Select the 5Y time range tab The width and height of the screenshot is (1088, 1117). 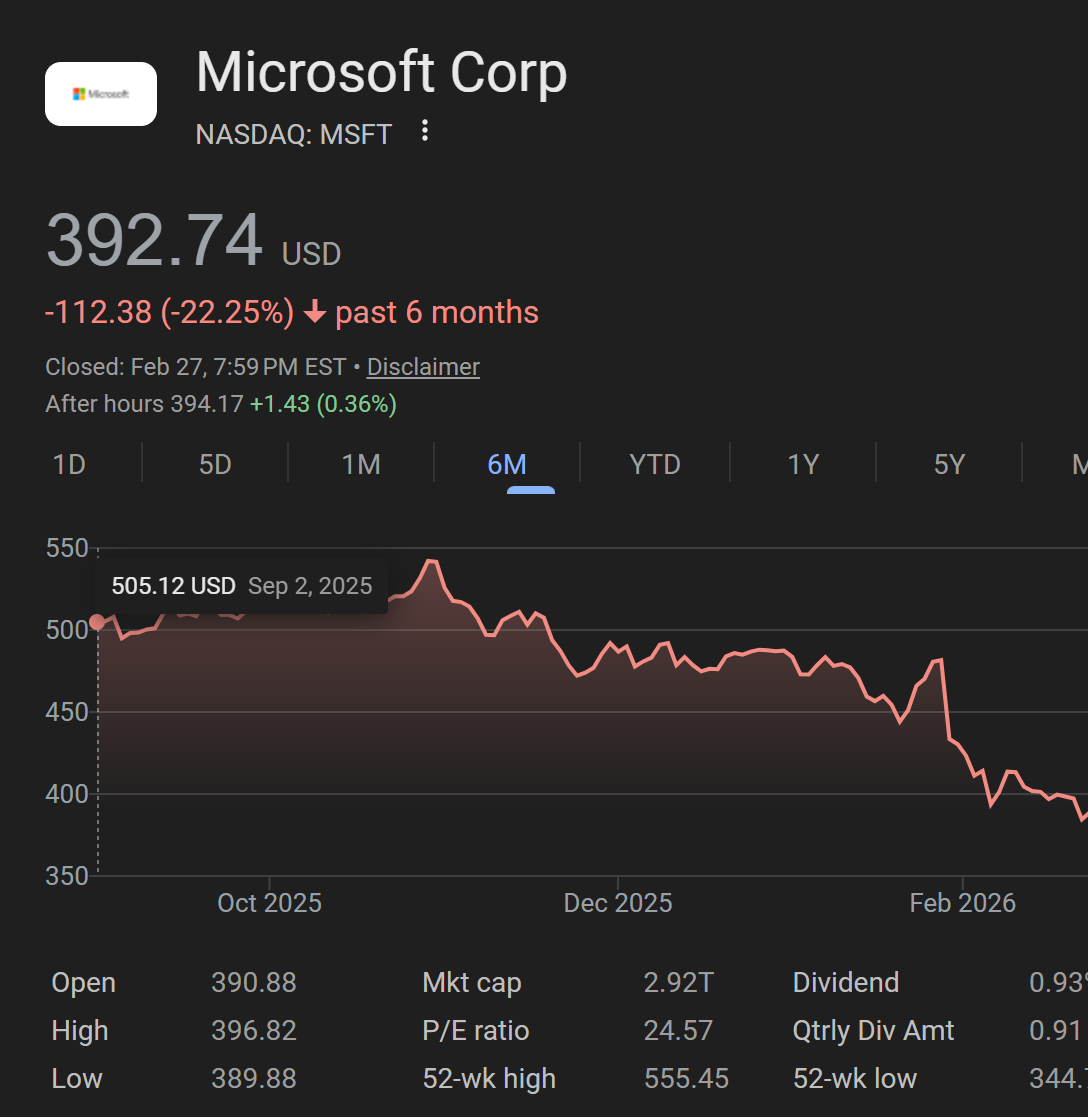pos(949,465)
